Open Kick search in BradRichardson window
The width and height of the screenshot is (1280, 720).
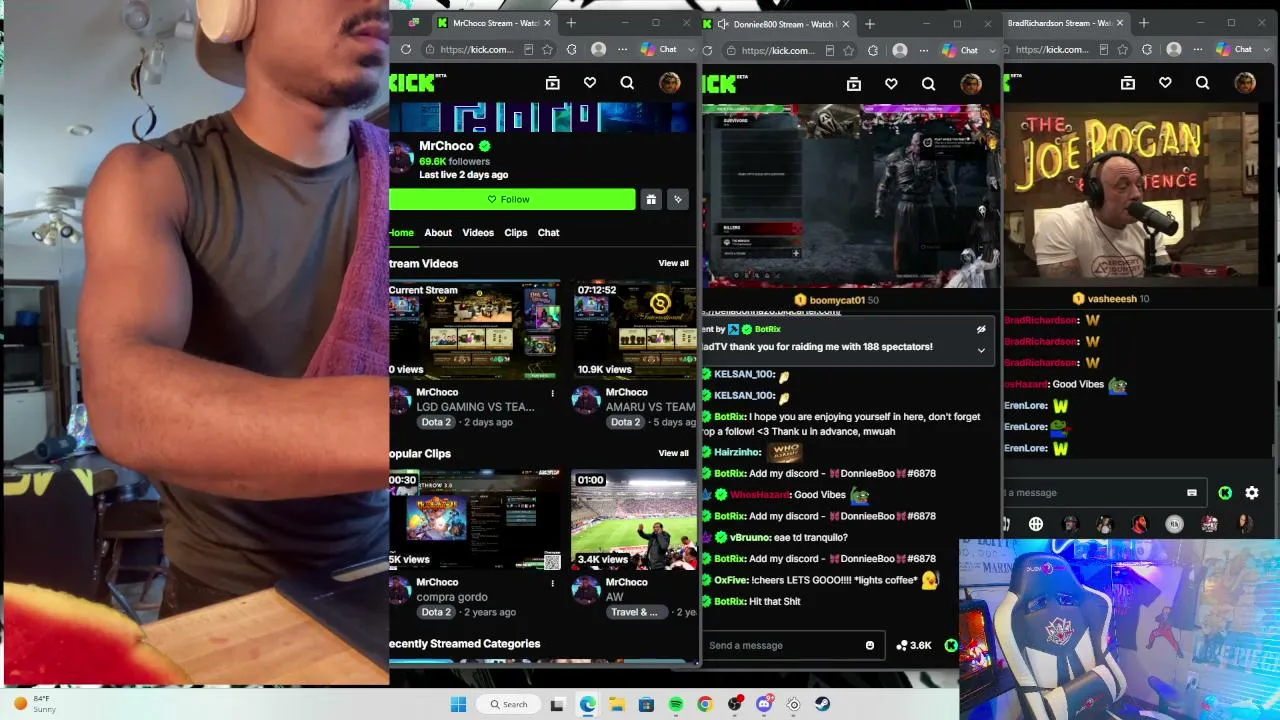coord(1203,84)
